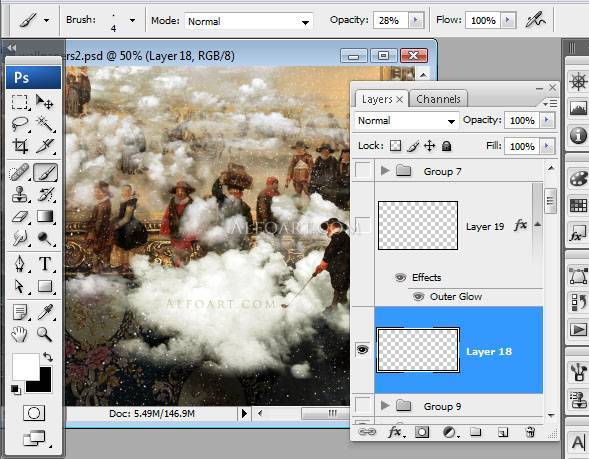Expand Group 7 folder

[x=384, y=171]
